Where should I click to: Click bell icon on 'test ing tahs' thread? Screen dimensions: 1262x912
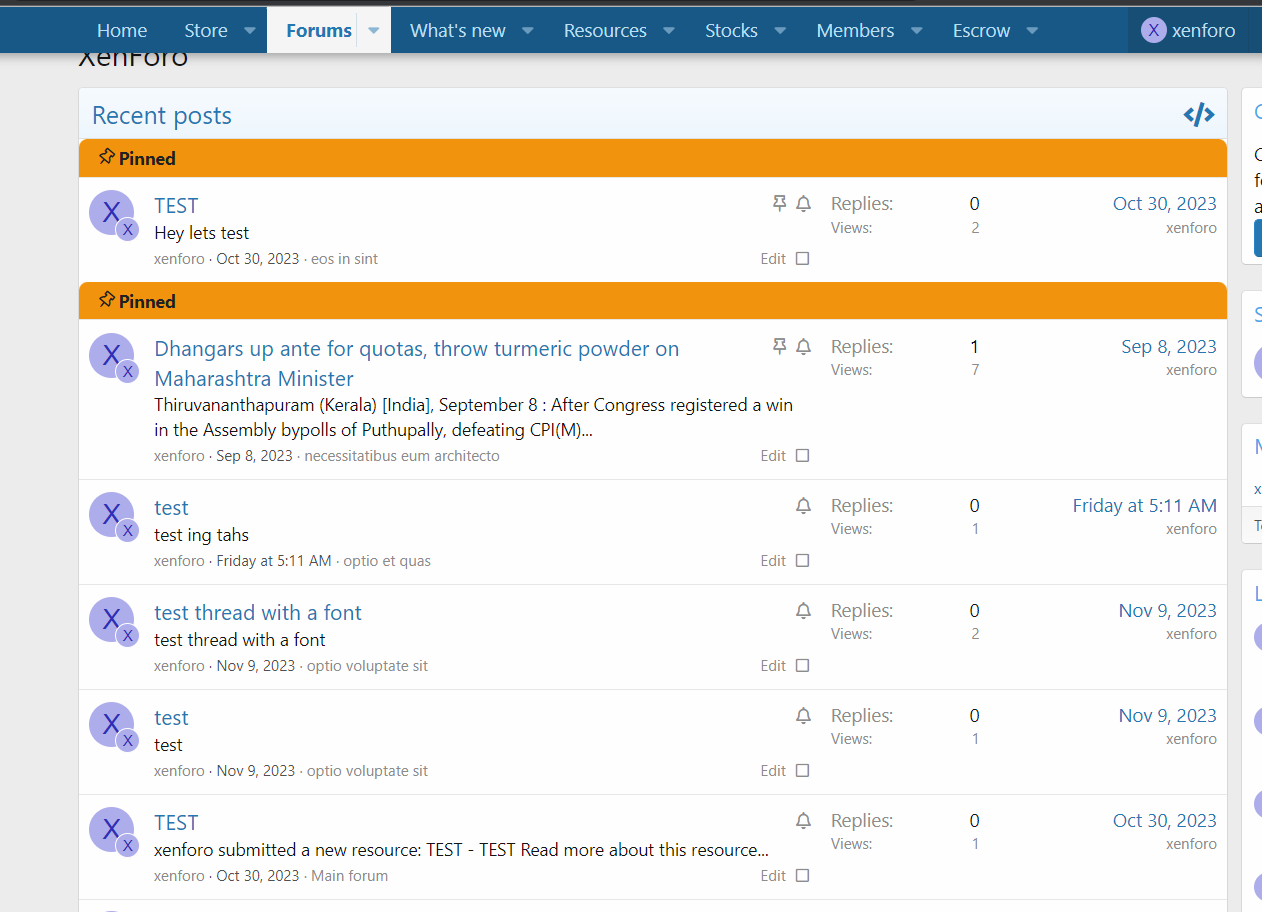click(803, 506)
